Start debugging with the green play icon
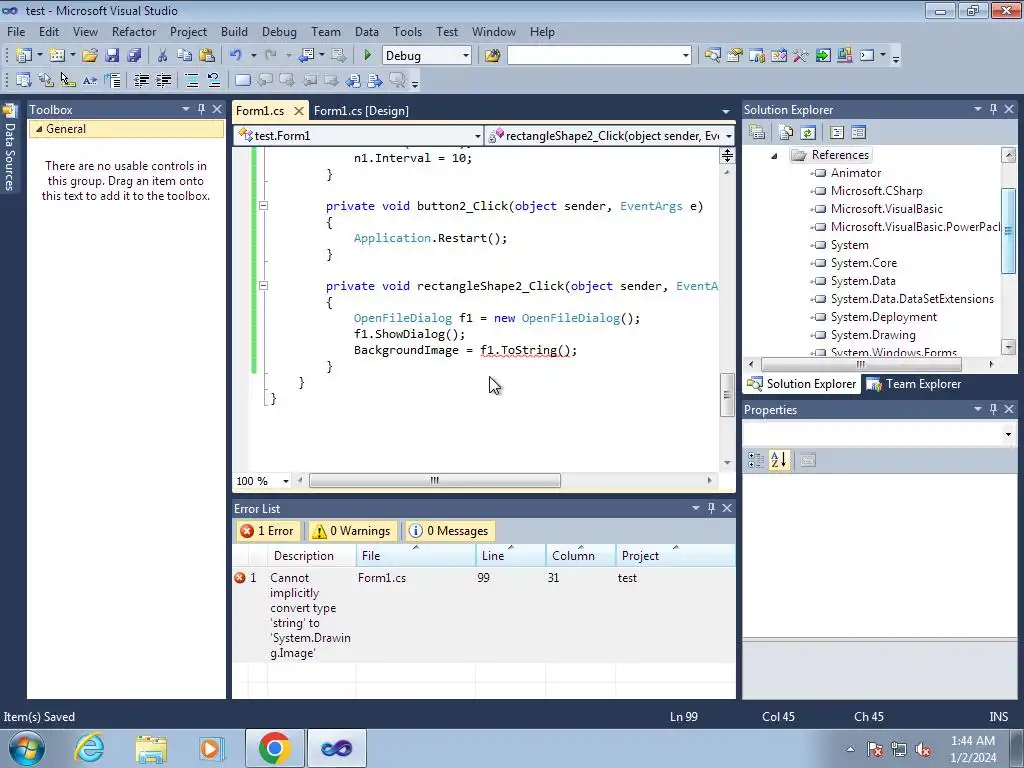Viewport: 1024px width, 768px height. (x=367, y=56)
